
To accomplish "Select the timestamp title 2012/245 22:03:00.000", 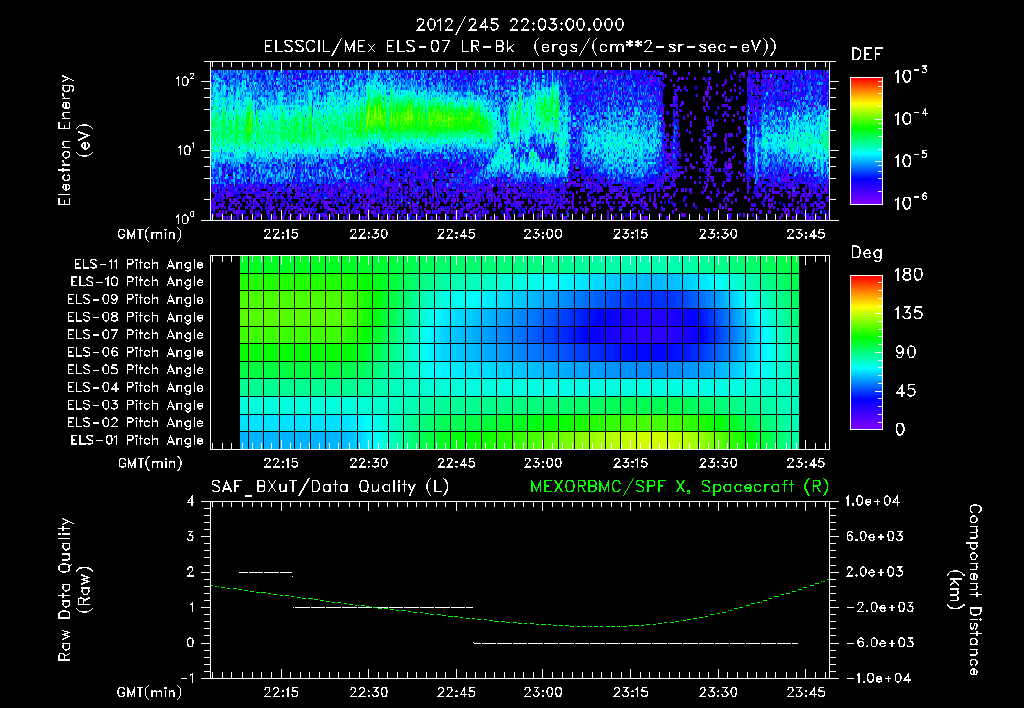I will click(x=520, y=25).
